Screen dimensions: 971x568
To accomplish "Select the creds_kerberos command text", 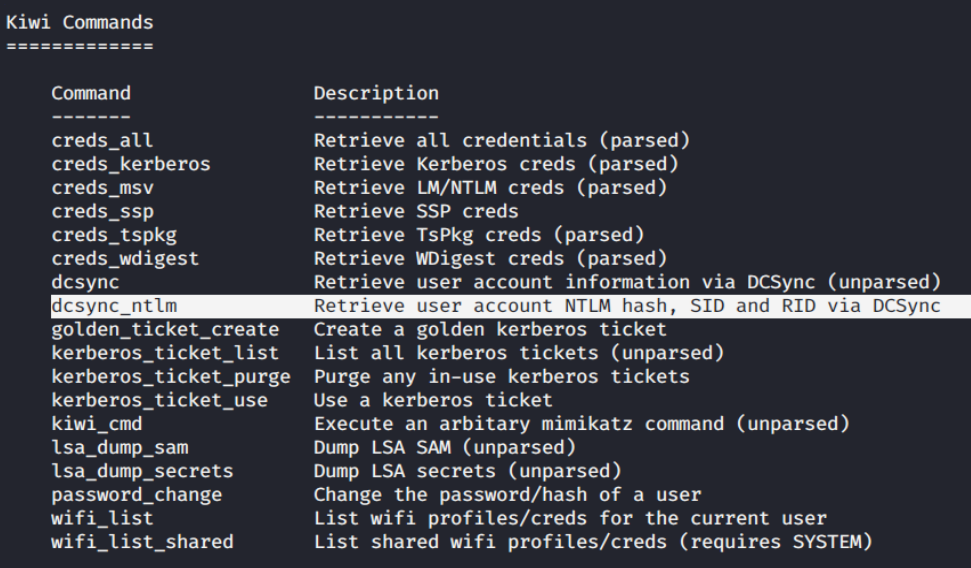I will [x=131, y=164].
